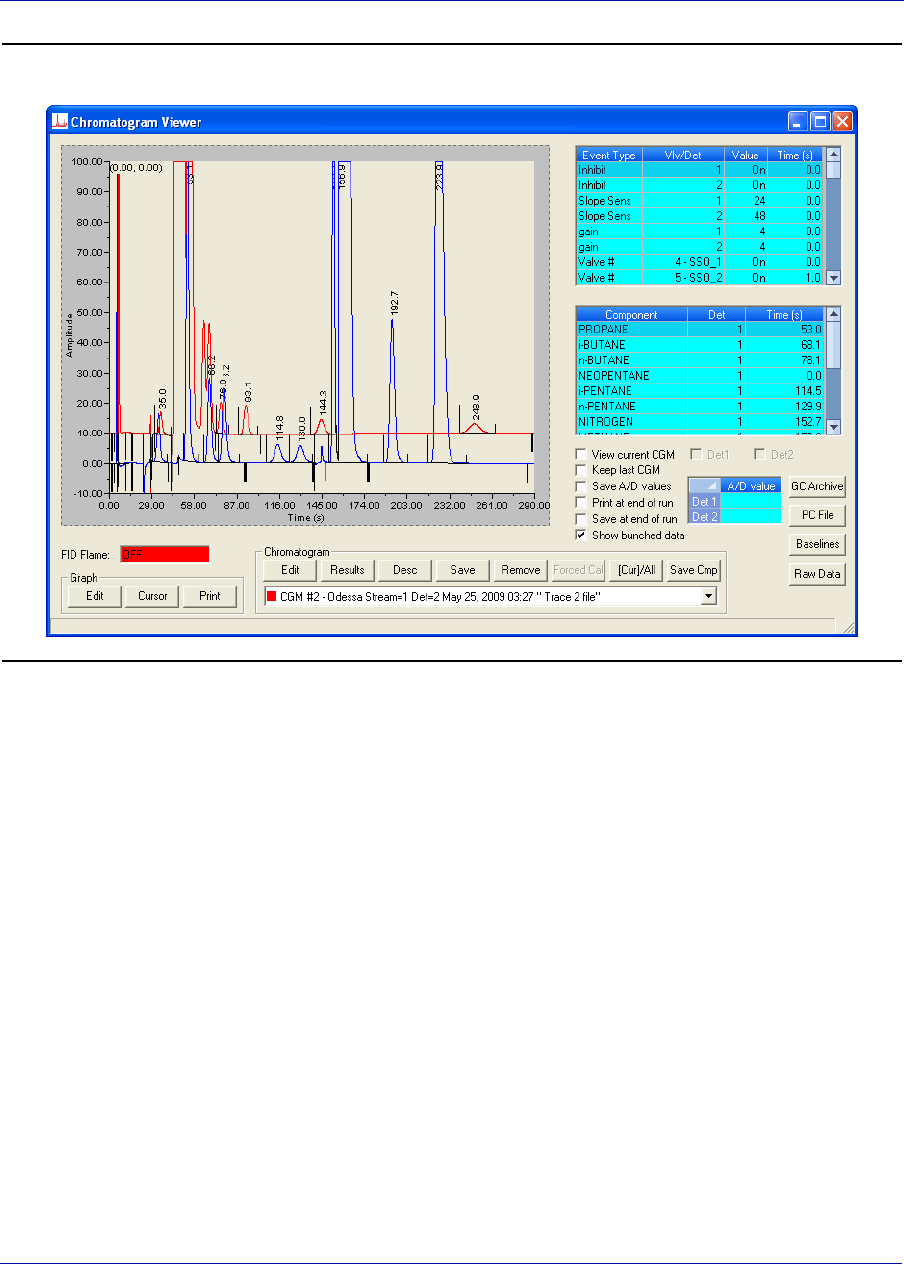Select the PROPANE component row
Viewport: 904px width, 1264px height.
pyautogui.click(x=701, y=329)
